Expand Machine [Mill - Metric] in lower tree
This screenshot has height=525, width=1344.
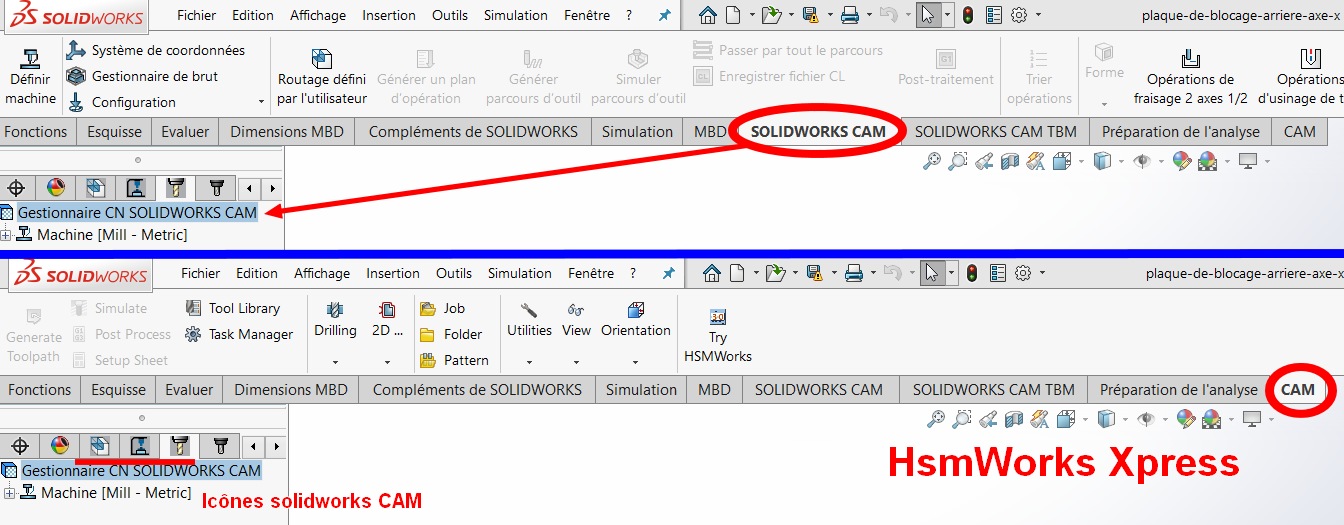pyautogui.click(x=10, y=493)
